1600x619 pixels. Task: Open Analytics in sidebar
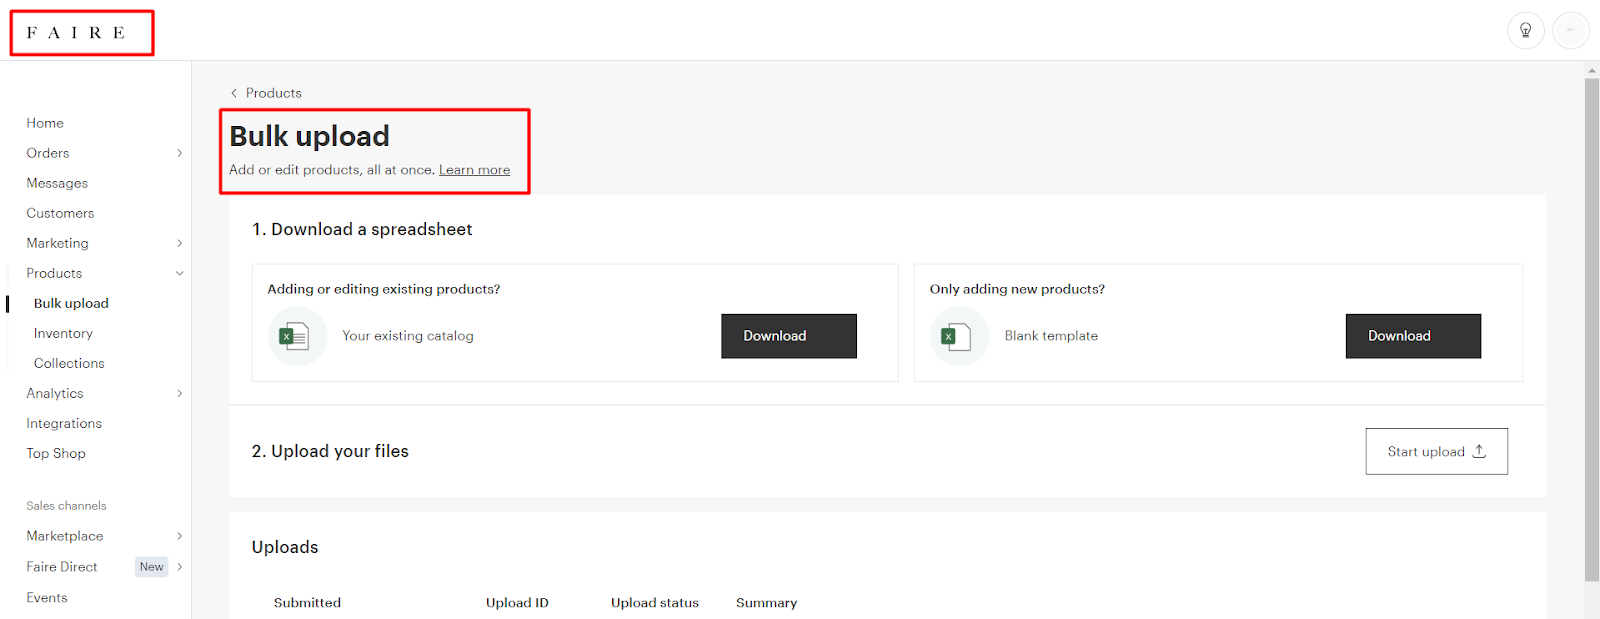pos(55,393)
